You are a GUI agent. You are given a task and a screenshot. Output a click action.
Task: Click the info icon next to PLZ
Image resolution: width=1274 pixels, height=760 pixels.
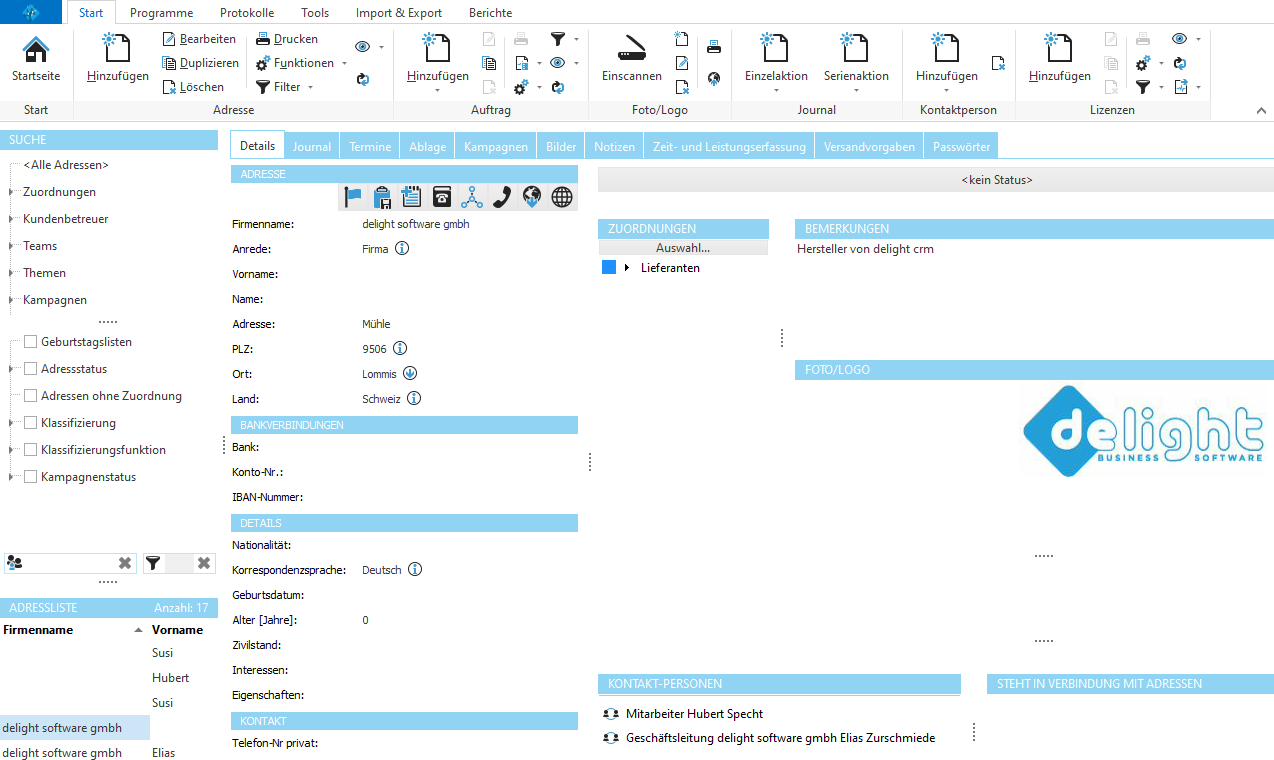pos(400,349)
